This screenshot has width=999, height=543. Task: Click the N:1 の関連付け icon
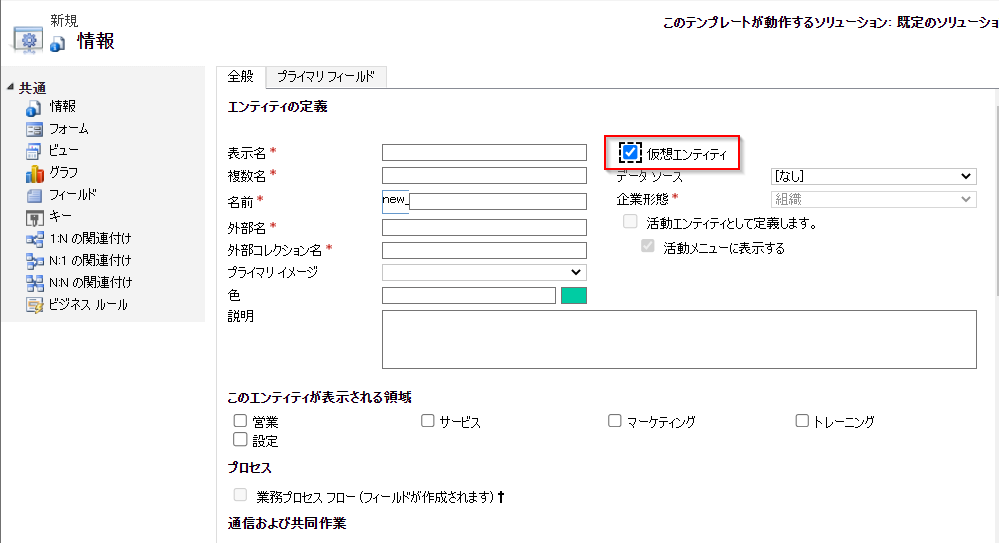tap(34, 261)
